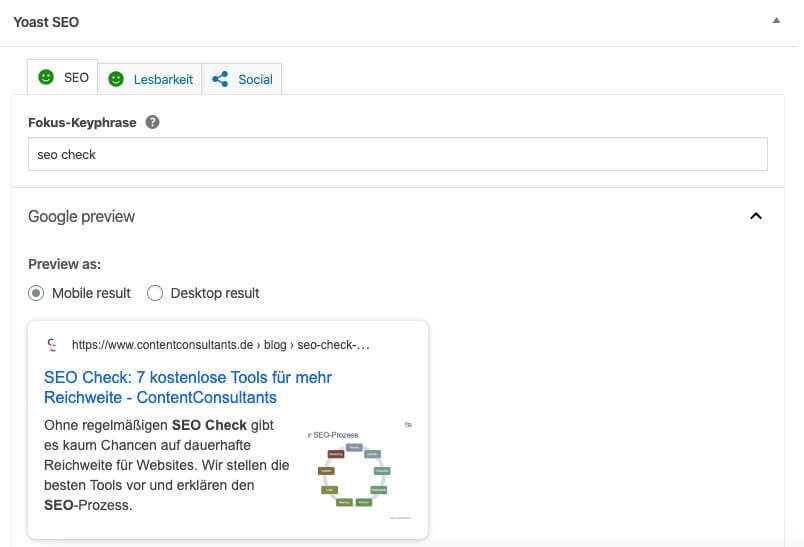Switch to the Social tab

(242, 79)
